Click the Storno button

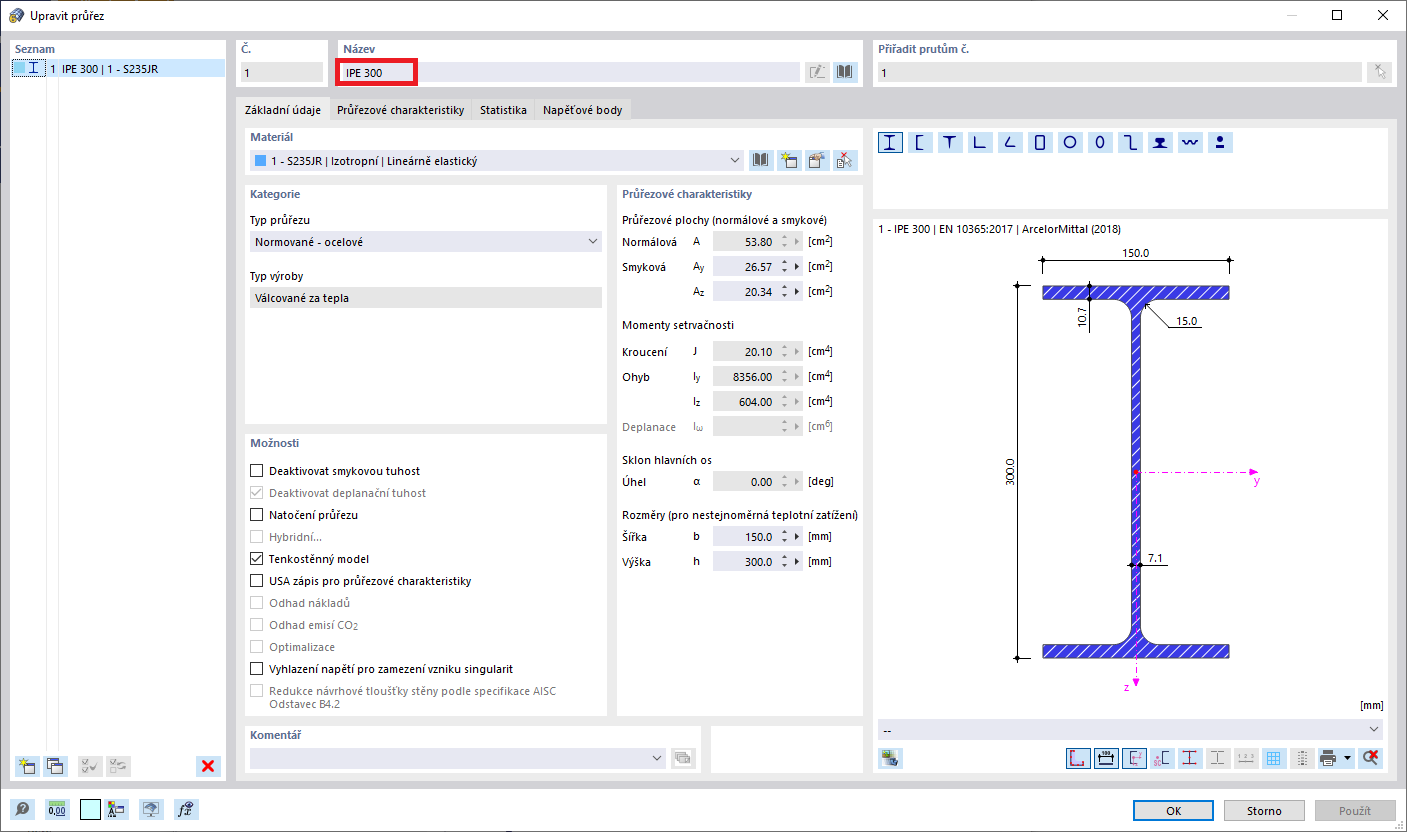[x=1264, y=810]
